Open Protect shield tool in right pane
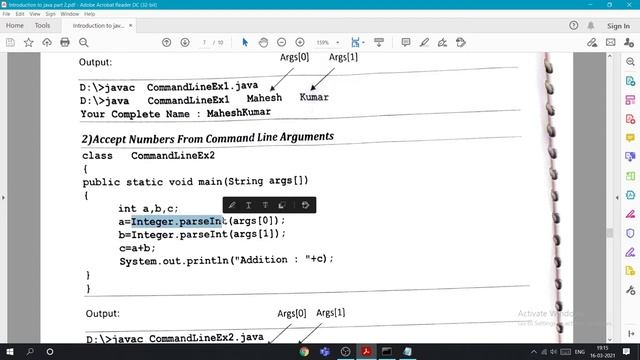 tap(630, 233)
